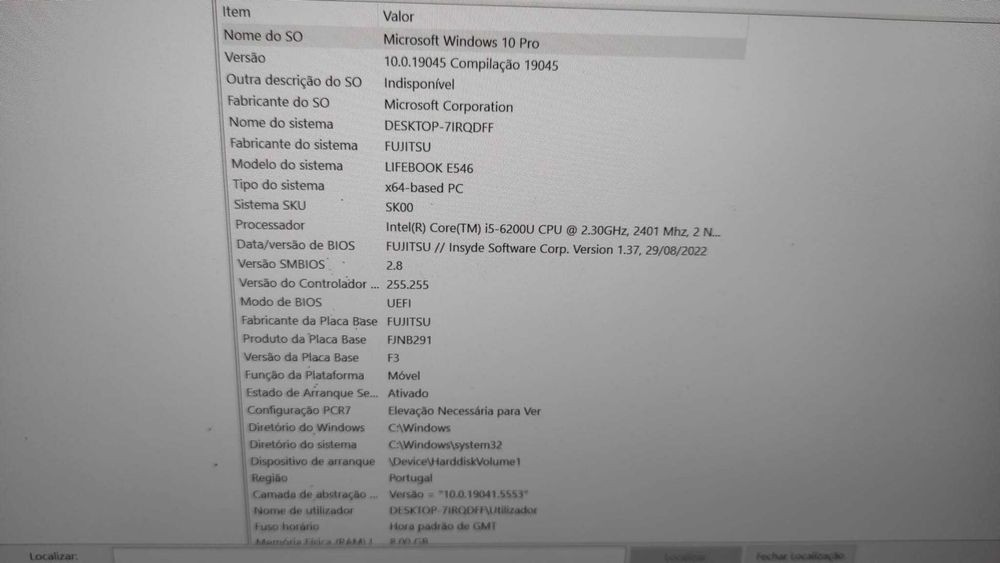Click the Portugal value
The image size is (1000, 563).
411,478
